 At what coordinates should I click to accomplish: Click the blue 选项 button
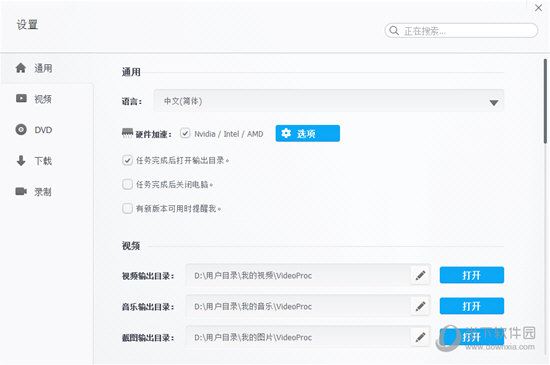coord(308,133)
